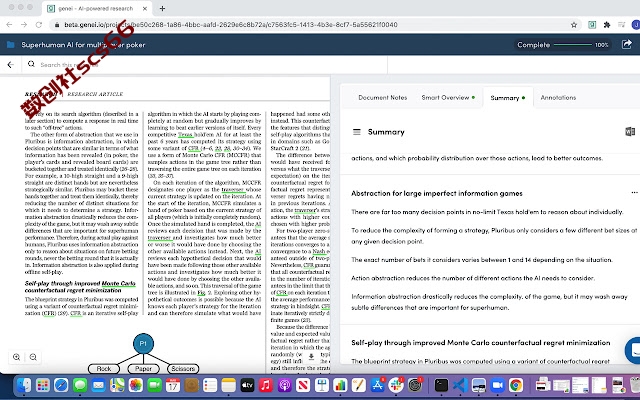Open Numbers from the dock
This screenshot has height=400, width=640.
click(340, 385)
